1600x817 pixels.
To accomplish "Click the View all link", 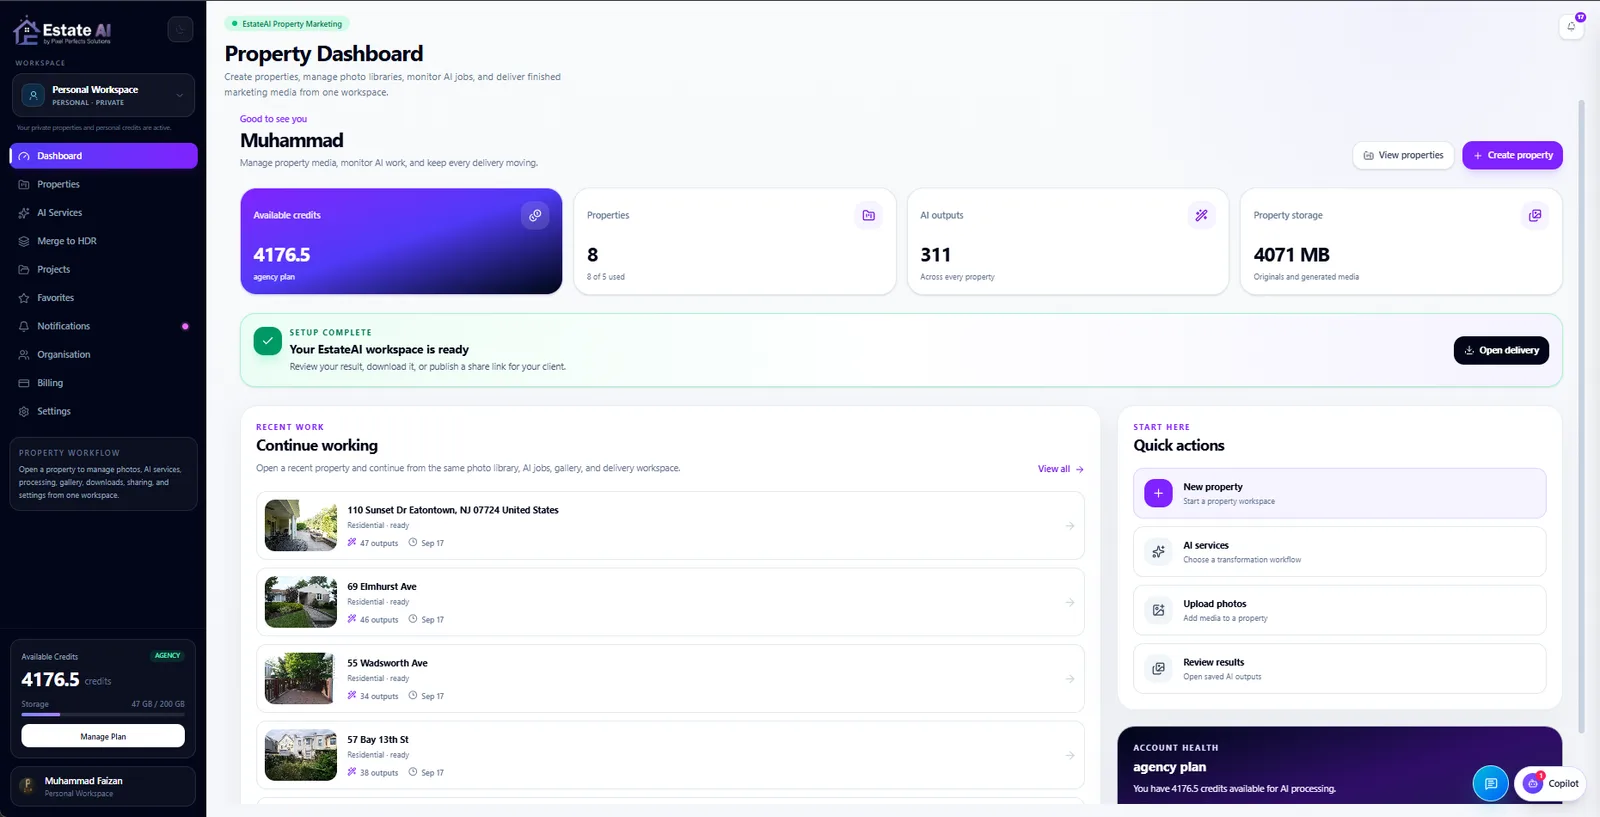I will 1061,469.
